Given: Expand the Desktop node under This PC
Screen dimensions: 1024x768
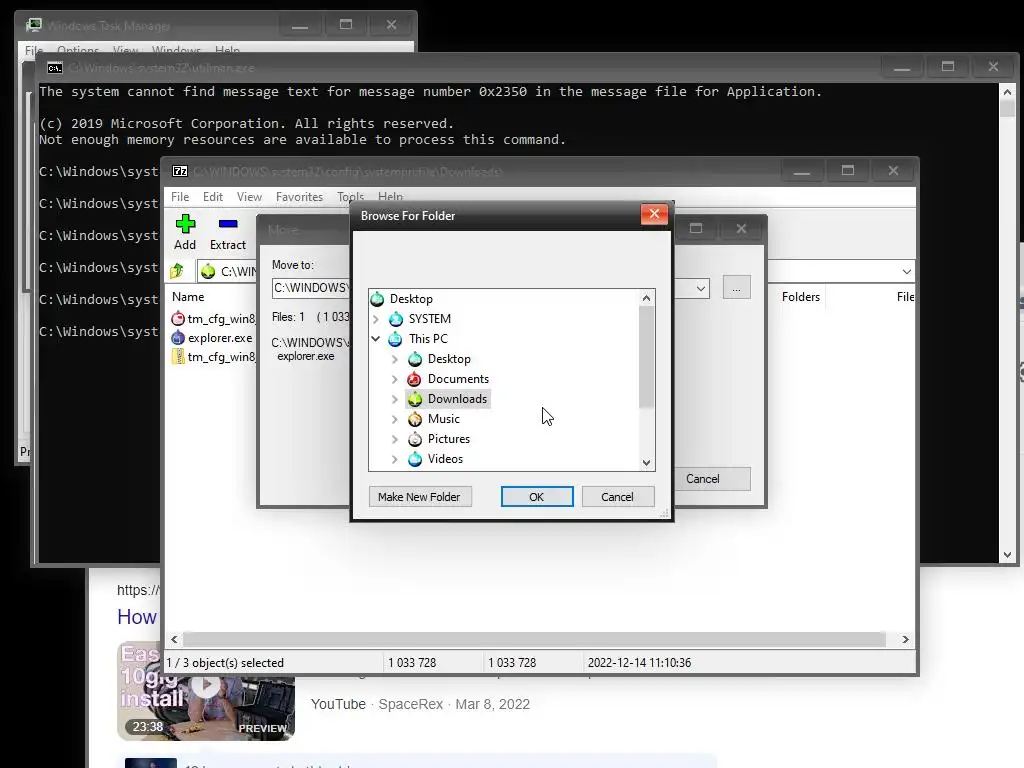Looking at the screenshot, I should click(x=394, y=359).
